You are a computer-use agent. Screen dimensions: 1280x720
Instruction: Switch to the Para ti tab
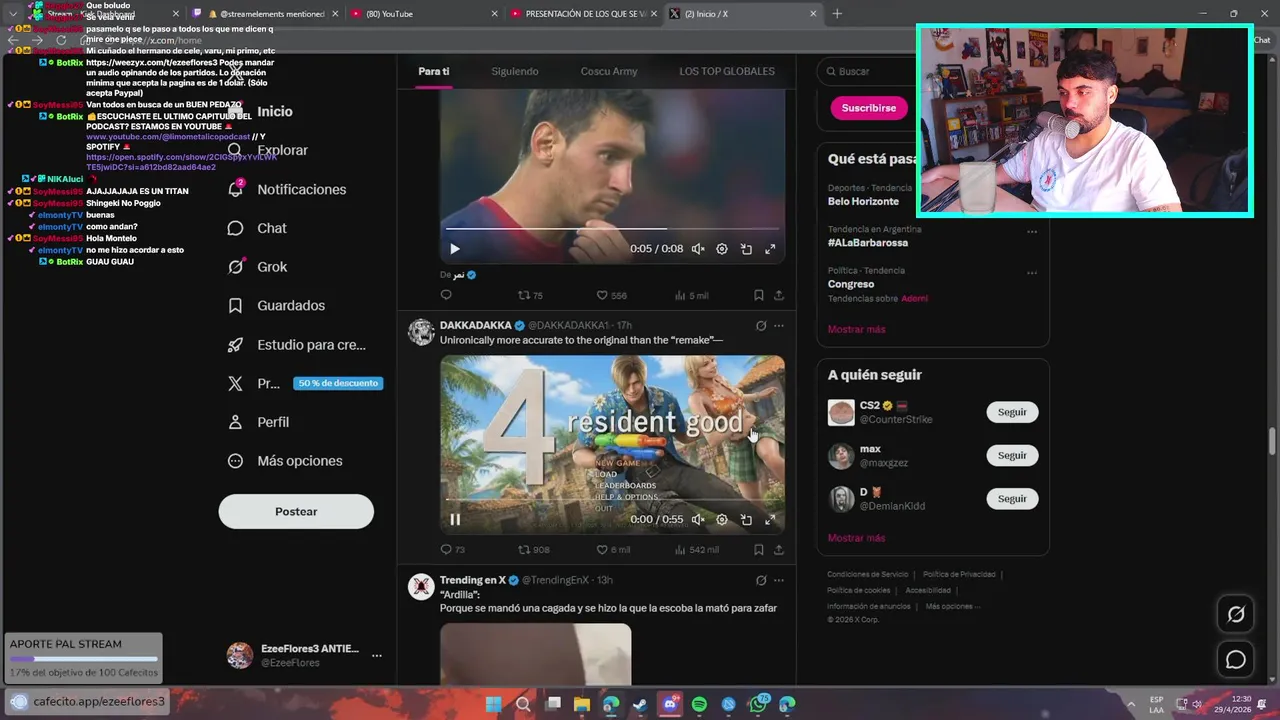point(434,71)
